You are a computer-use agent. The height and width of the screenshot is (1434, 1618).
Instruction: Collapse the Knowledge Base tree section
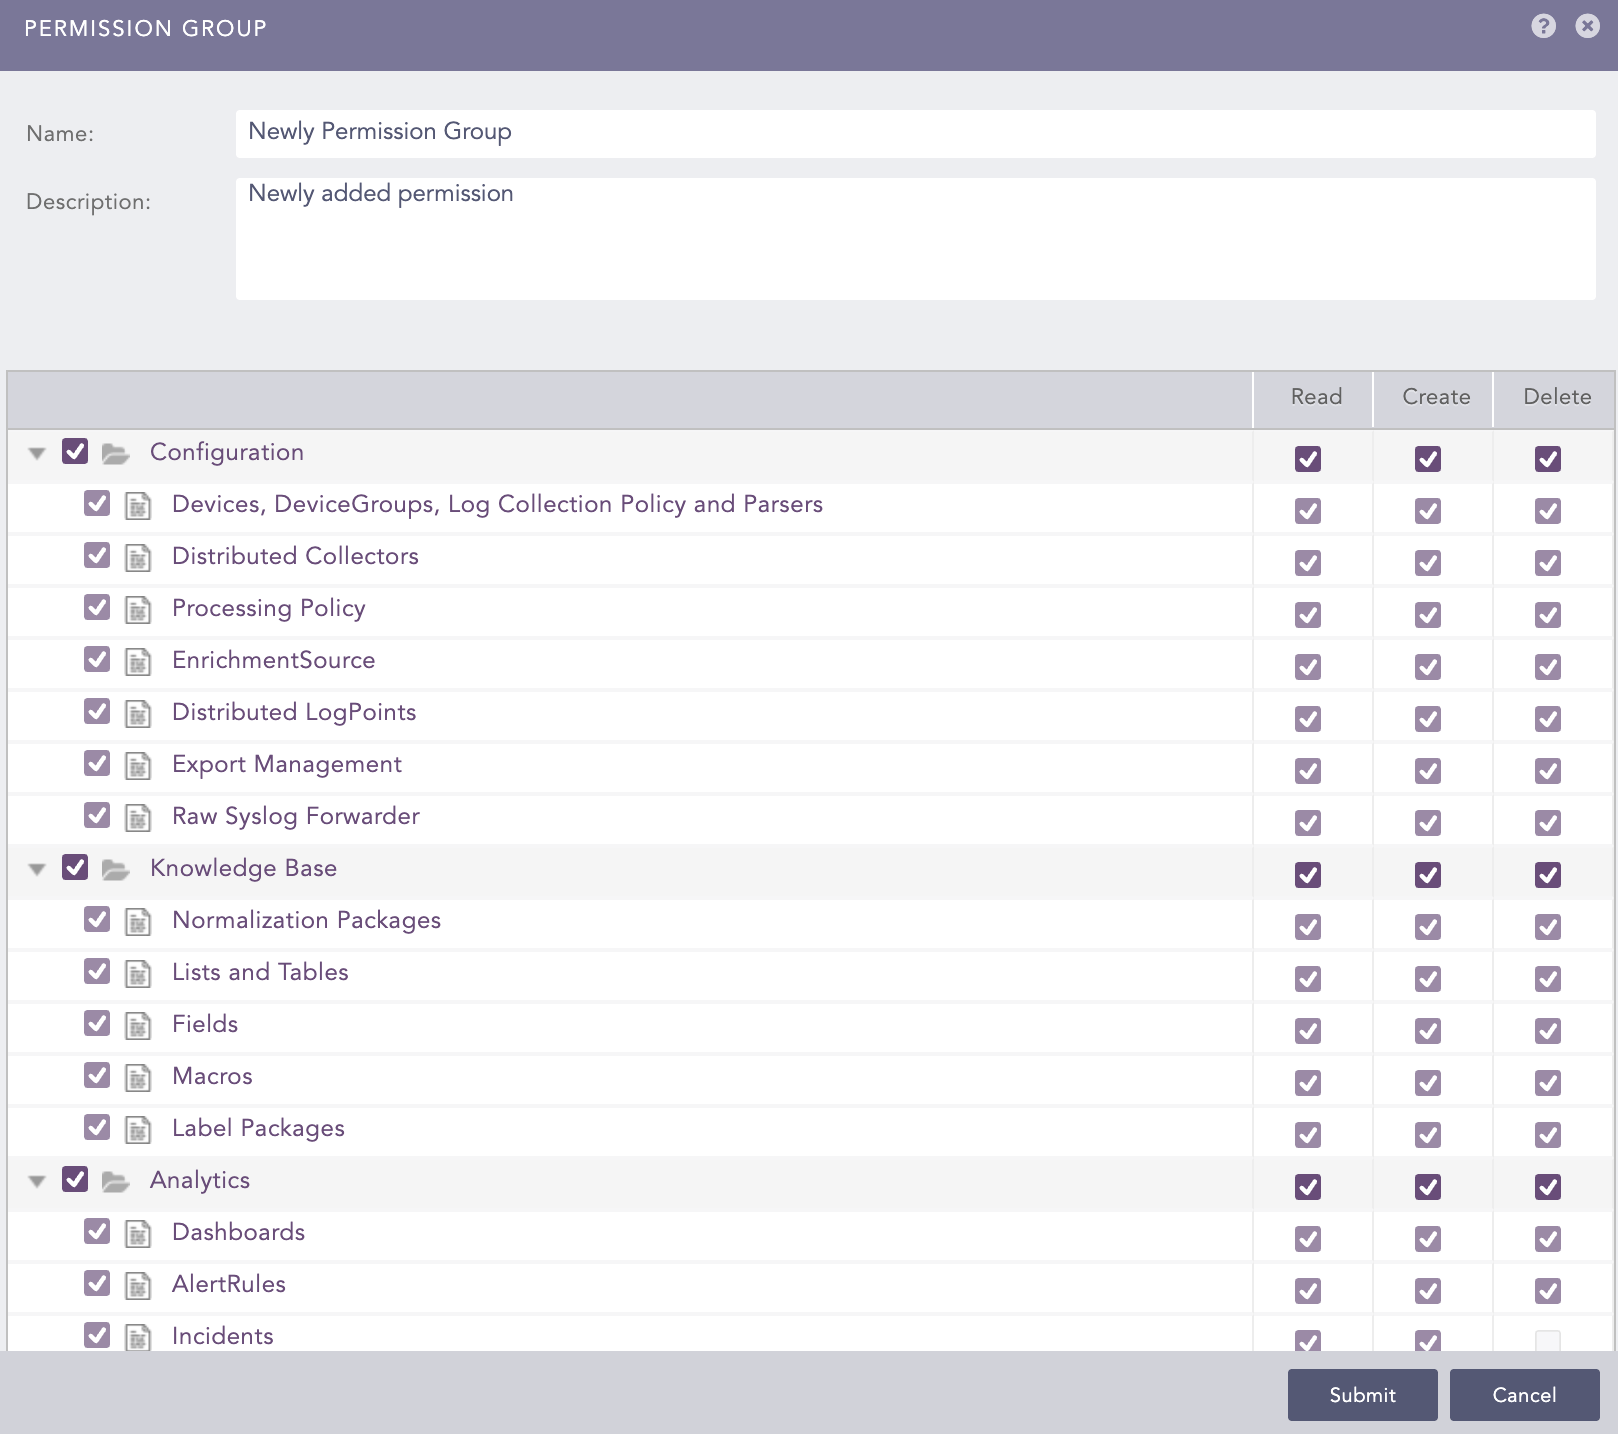[x=37, y=869]
